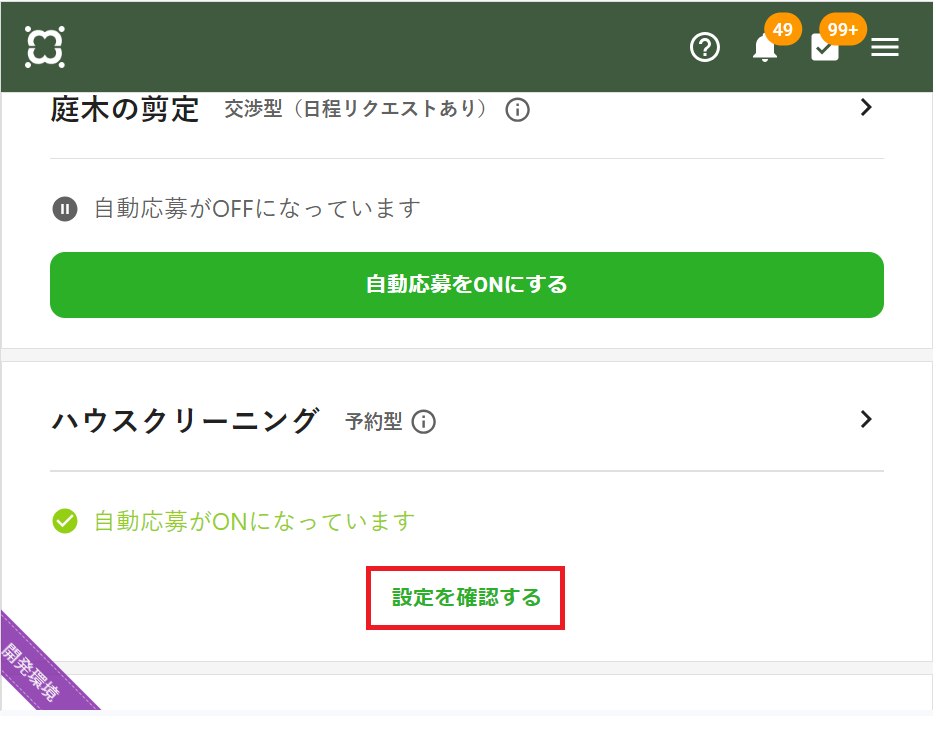Click the 交渉型（日程リクエストあり） label
The width and height of the screenshot is (936, 744).
[x=357, y=109]
